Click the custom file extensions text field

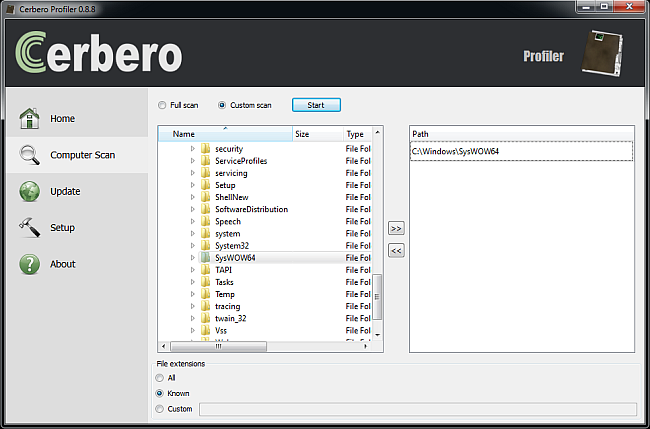pos(418,409)
